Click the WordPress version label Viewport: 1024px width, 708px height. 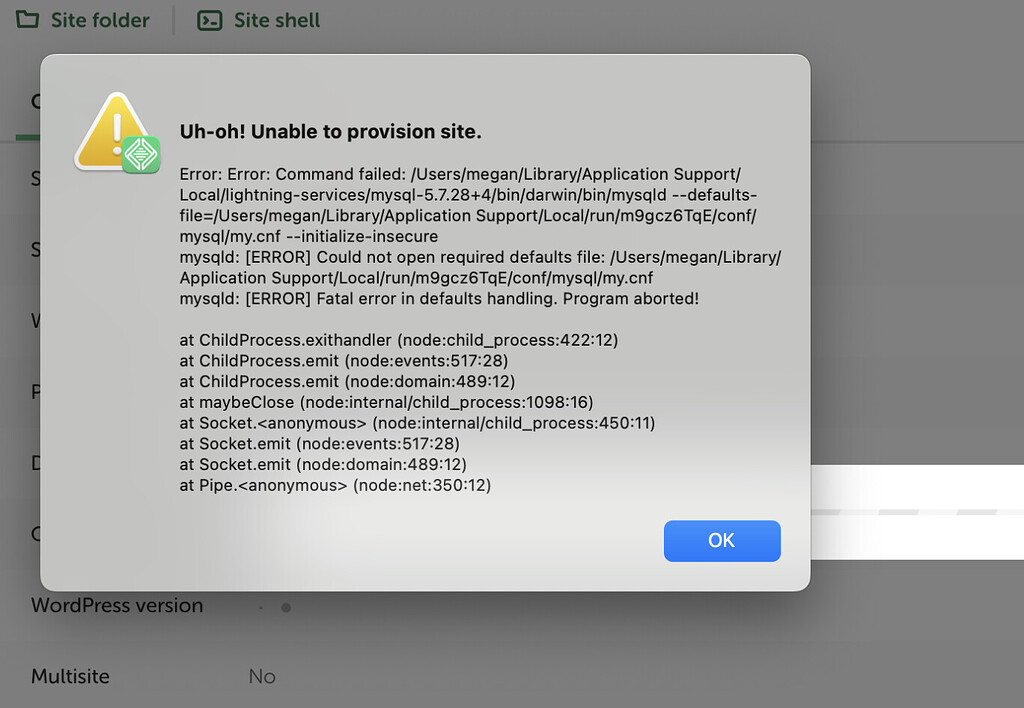pos(117,605)
